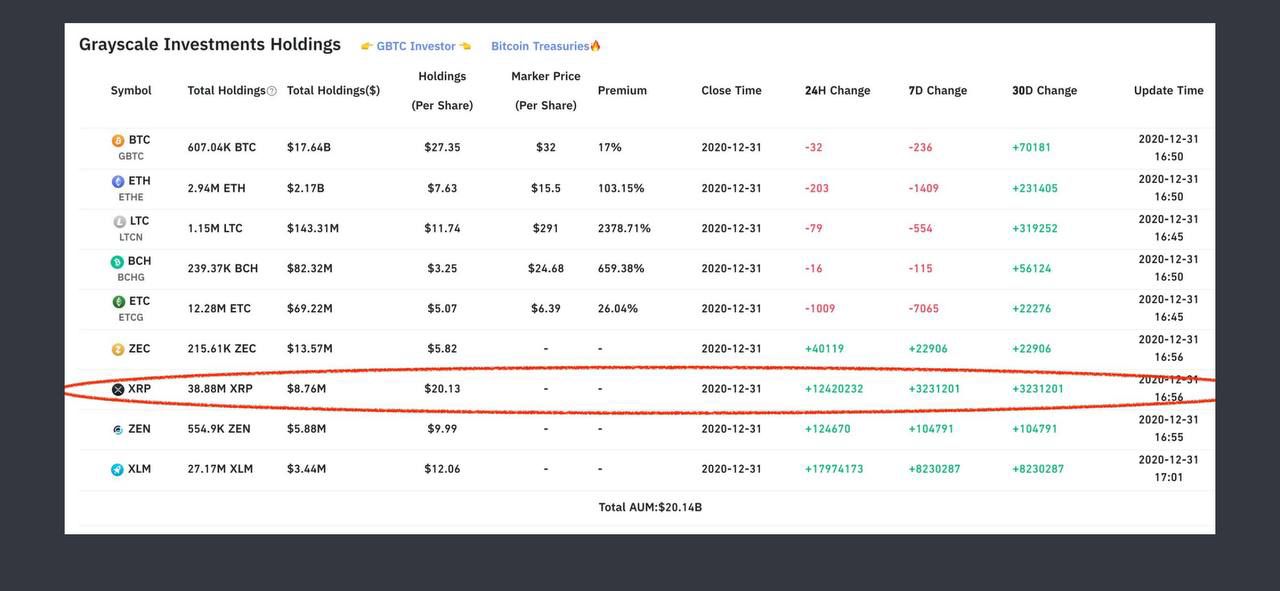
Task: Click the Premium column header
Action: point(622,90)
